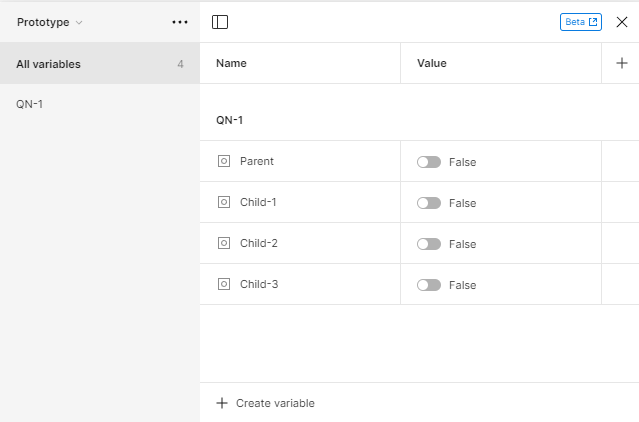
Task: Select the QN-1 group in sidebar
Action: (x=30, y=104)
